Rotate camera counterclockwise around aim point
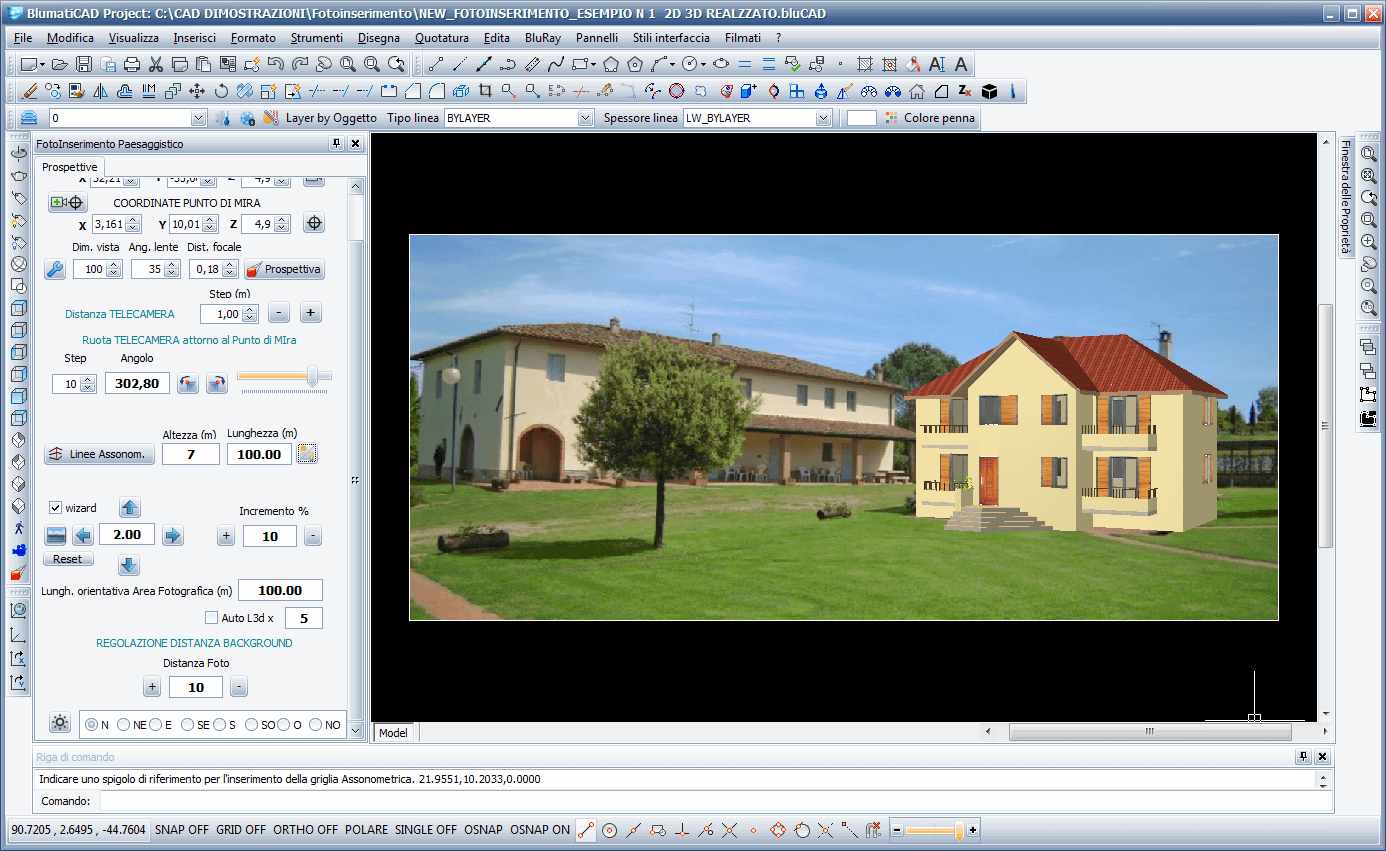The width and height of the screenshot is (1386, 851). click(188, 383)
